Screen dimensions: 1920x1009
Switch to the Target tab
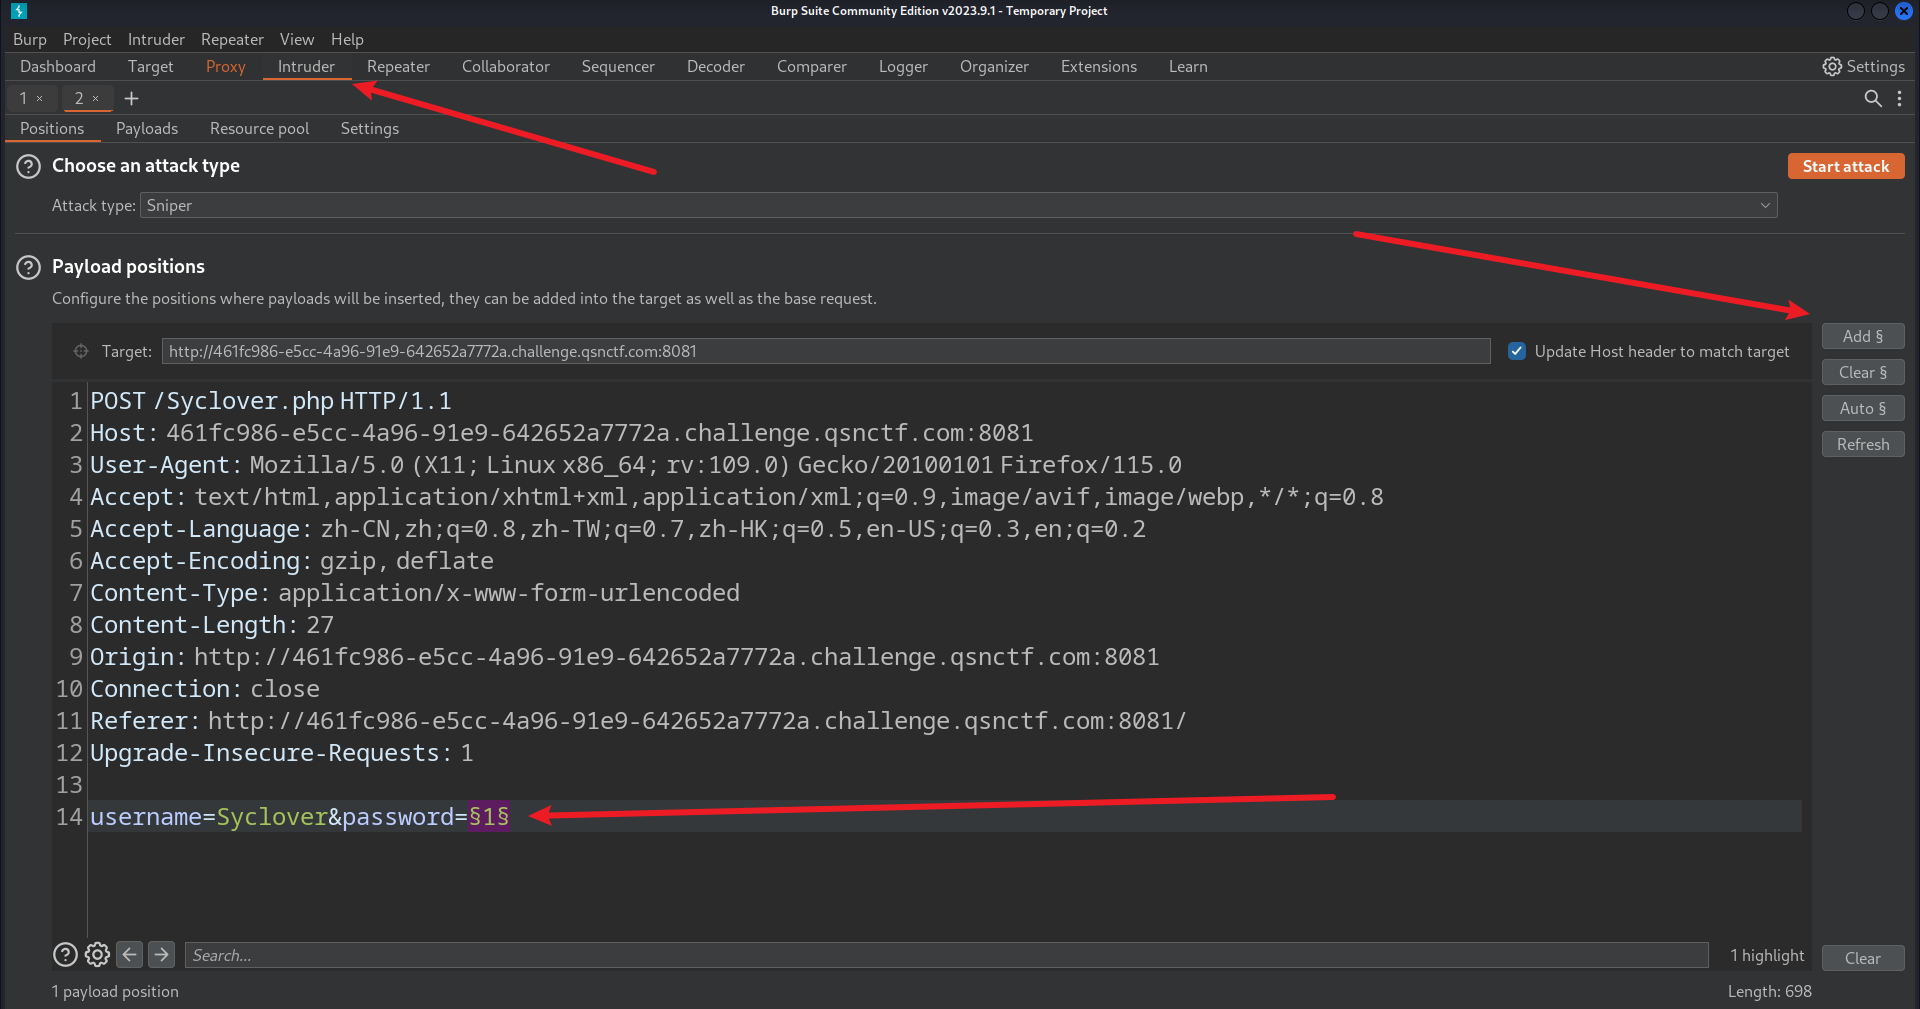(150, 66)
